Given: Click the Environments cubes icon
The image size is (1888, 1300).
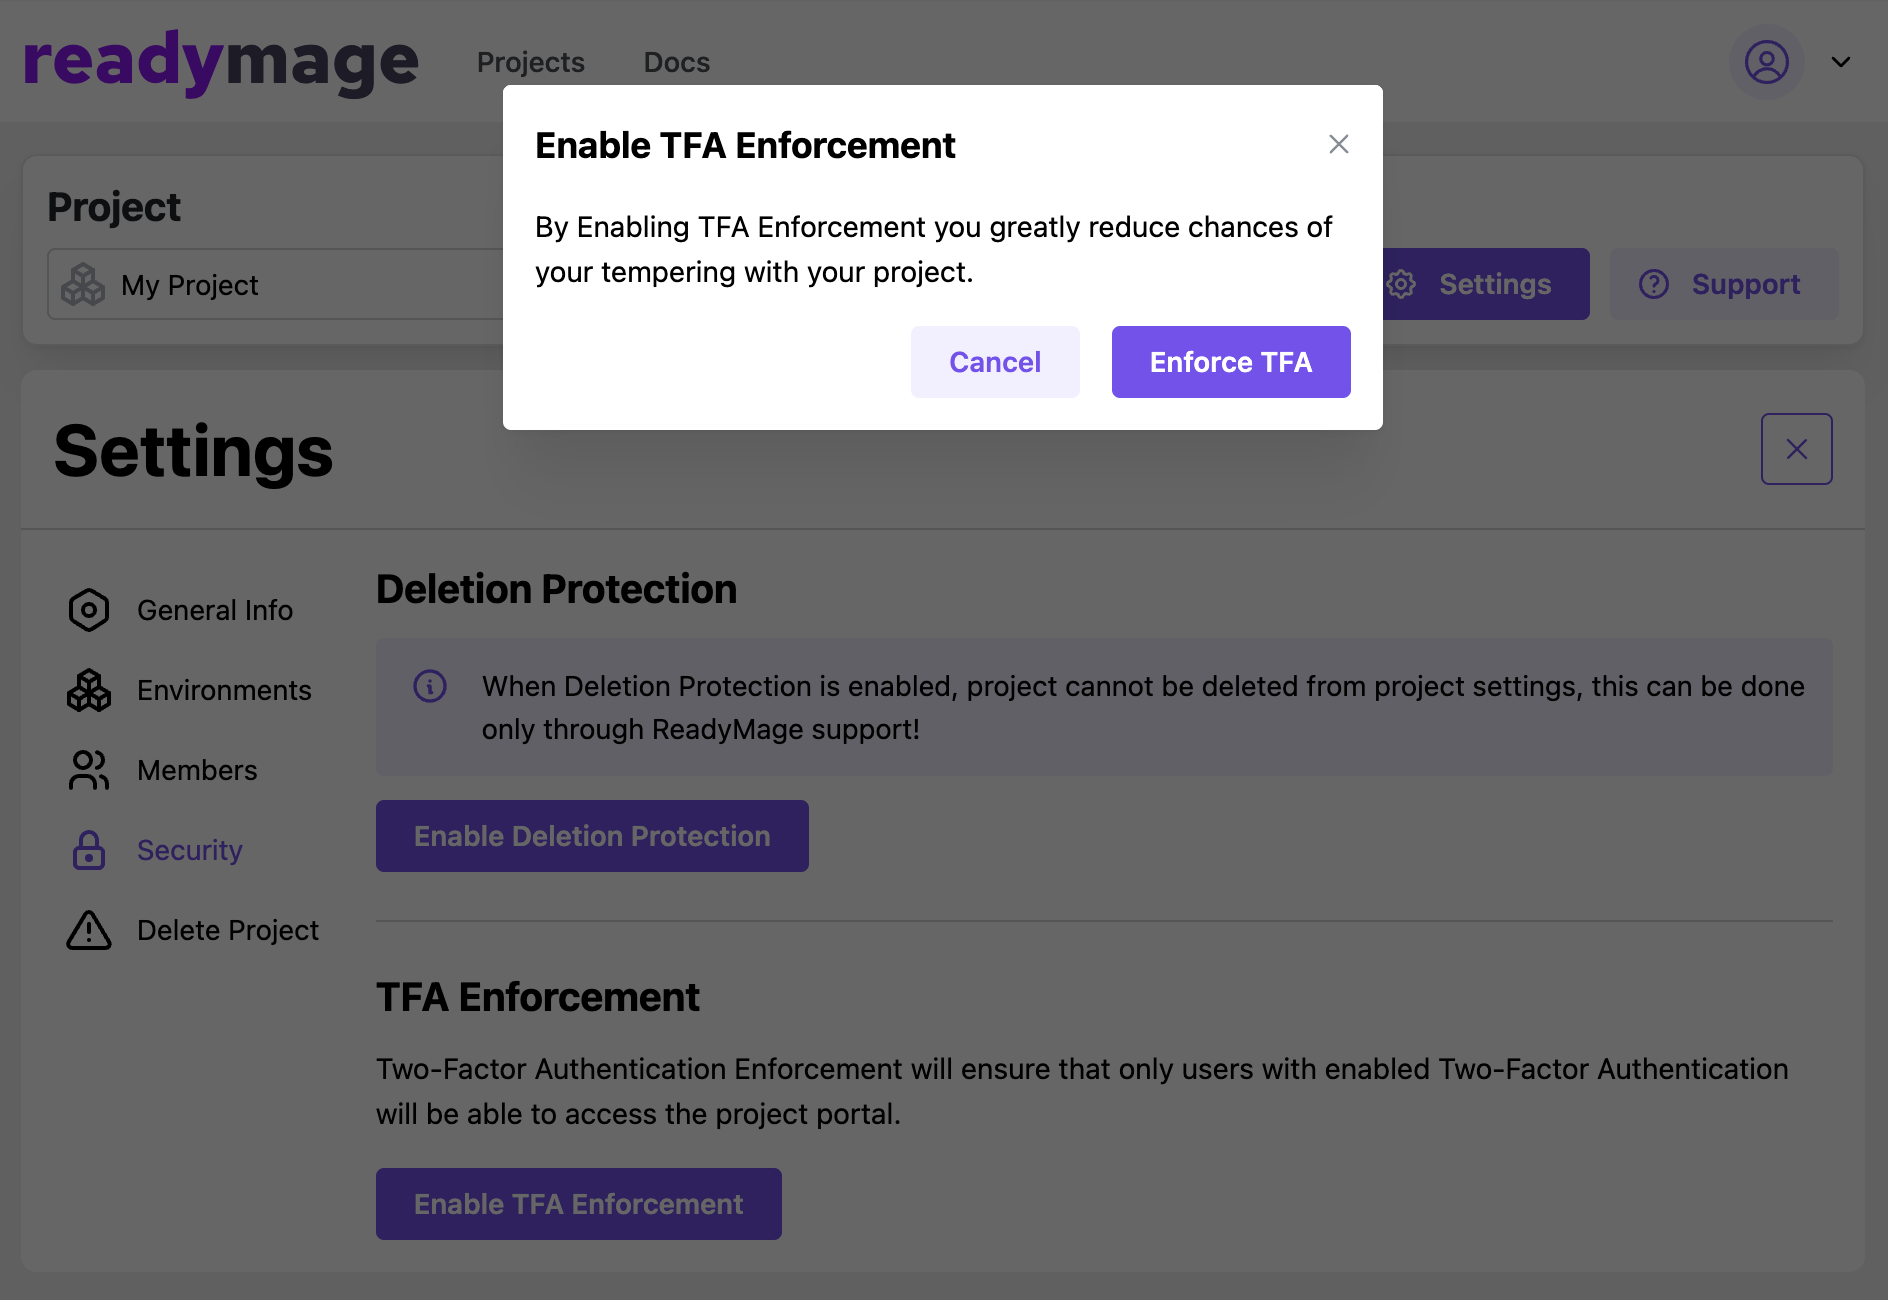Looking at the screenshot, I should [x=89, y=690].
